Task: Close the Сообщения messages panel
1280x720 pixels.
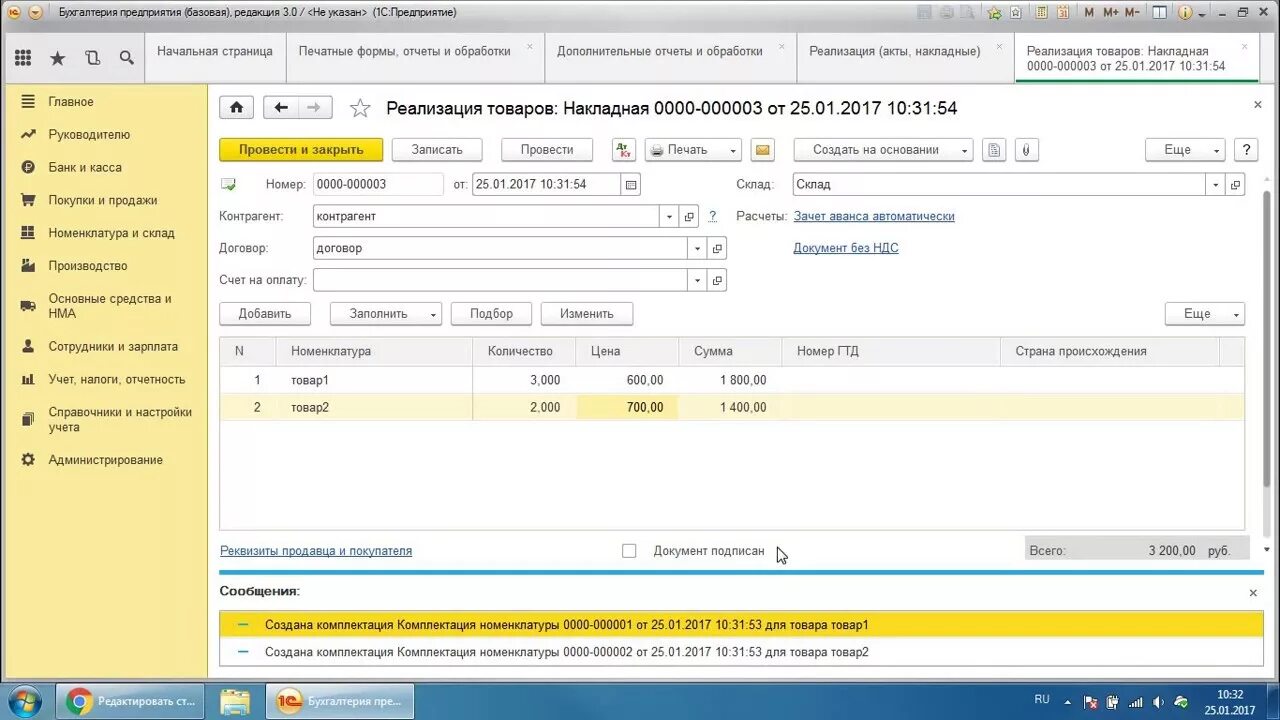Action: click(1253, 593)
